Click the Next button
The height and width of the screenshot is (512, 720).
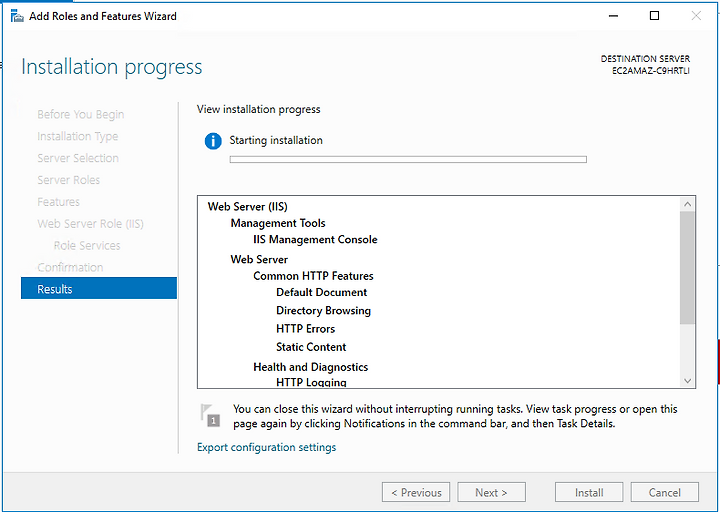(491, 492)
